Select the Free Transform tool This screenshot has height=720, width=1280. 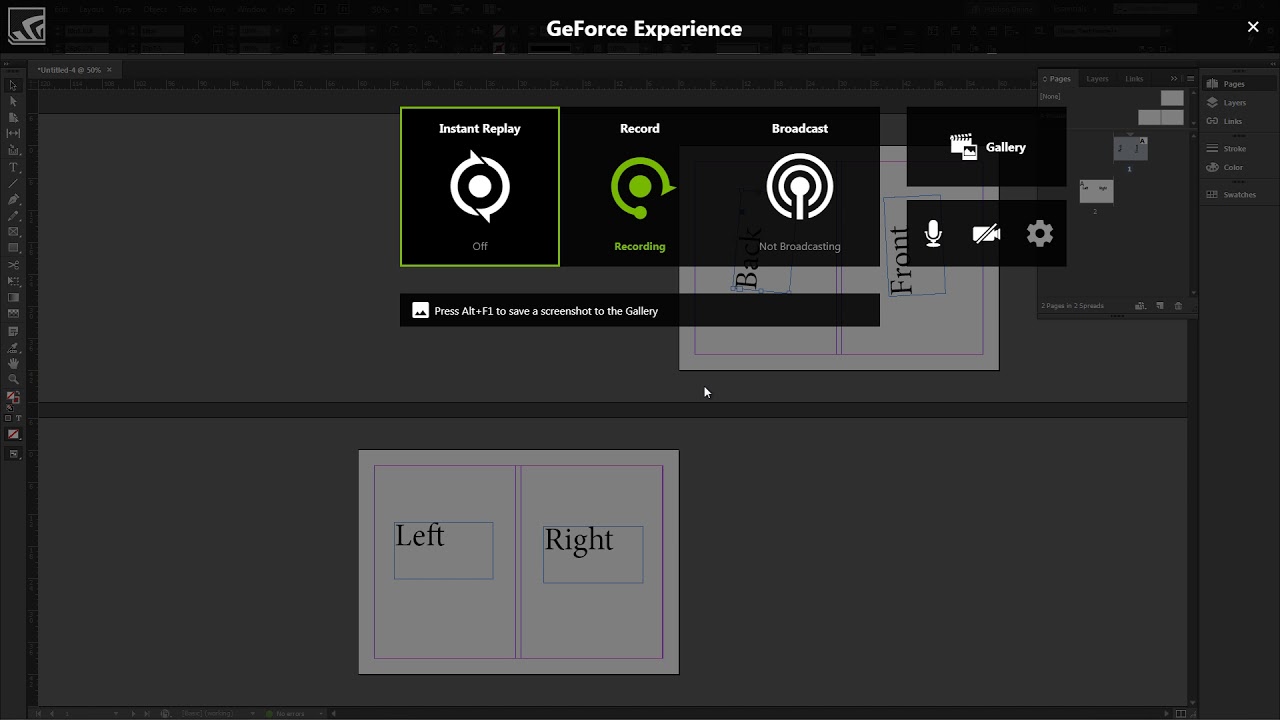click(13, 281)
